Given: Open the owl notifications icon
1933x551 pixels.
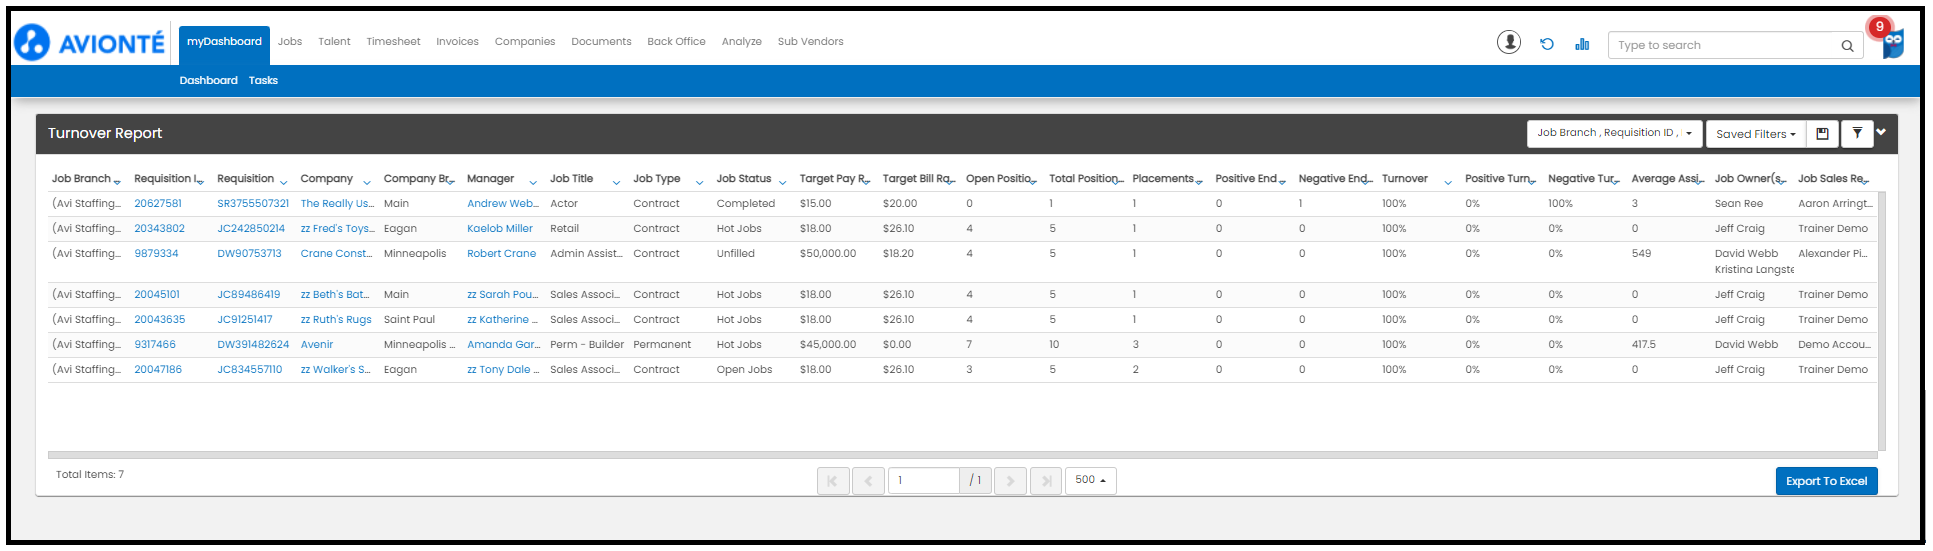Looking at the screenshot, I should [x=1892, y=42].
